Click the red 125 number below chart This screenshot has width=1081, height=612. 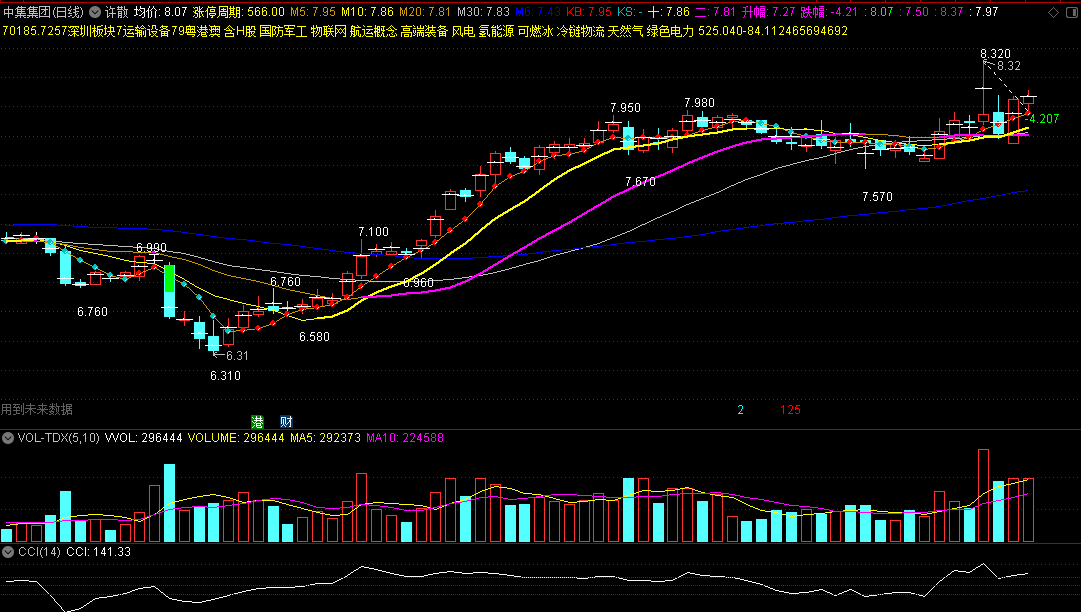pos(790,409)
